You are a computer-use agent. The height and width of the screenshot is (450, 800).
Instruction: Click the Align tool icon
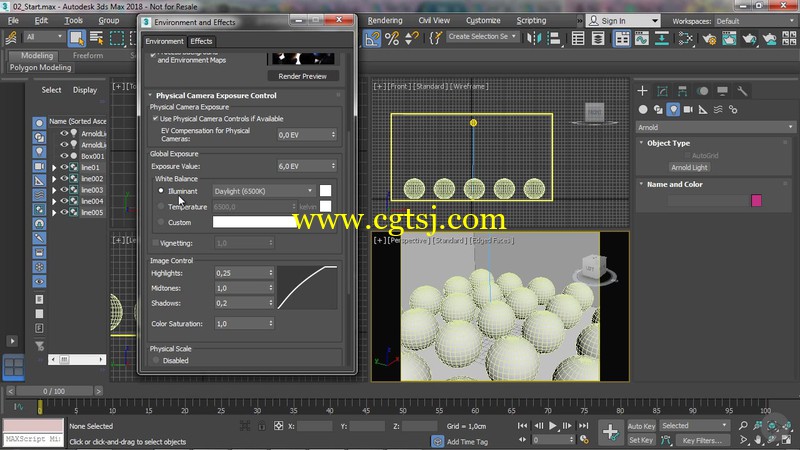(554, 38)
